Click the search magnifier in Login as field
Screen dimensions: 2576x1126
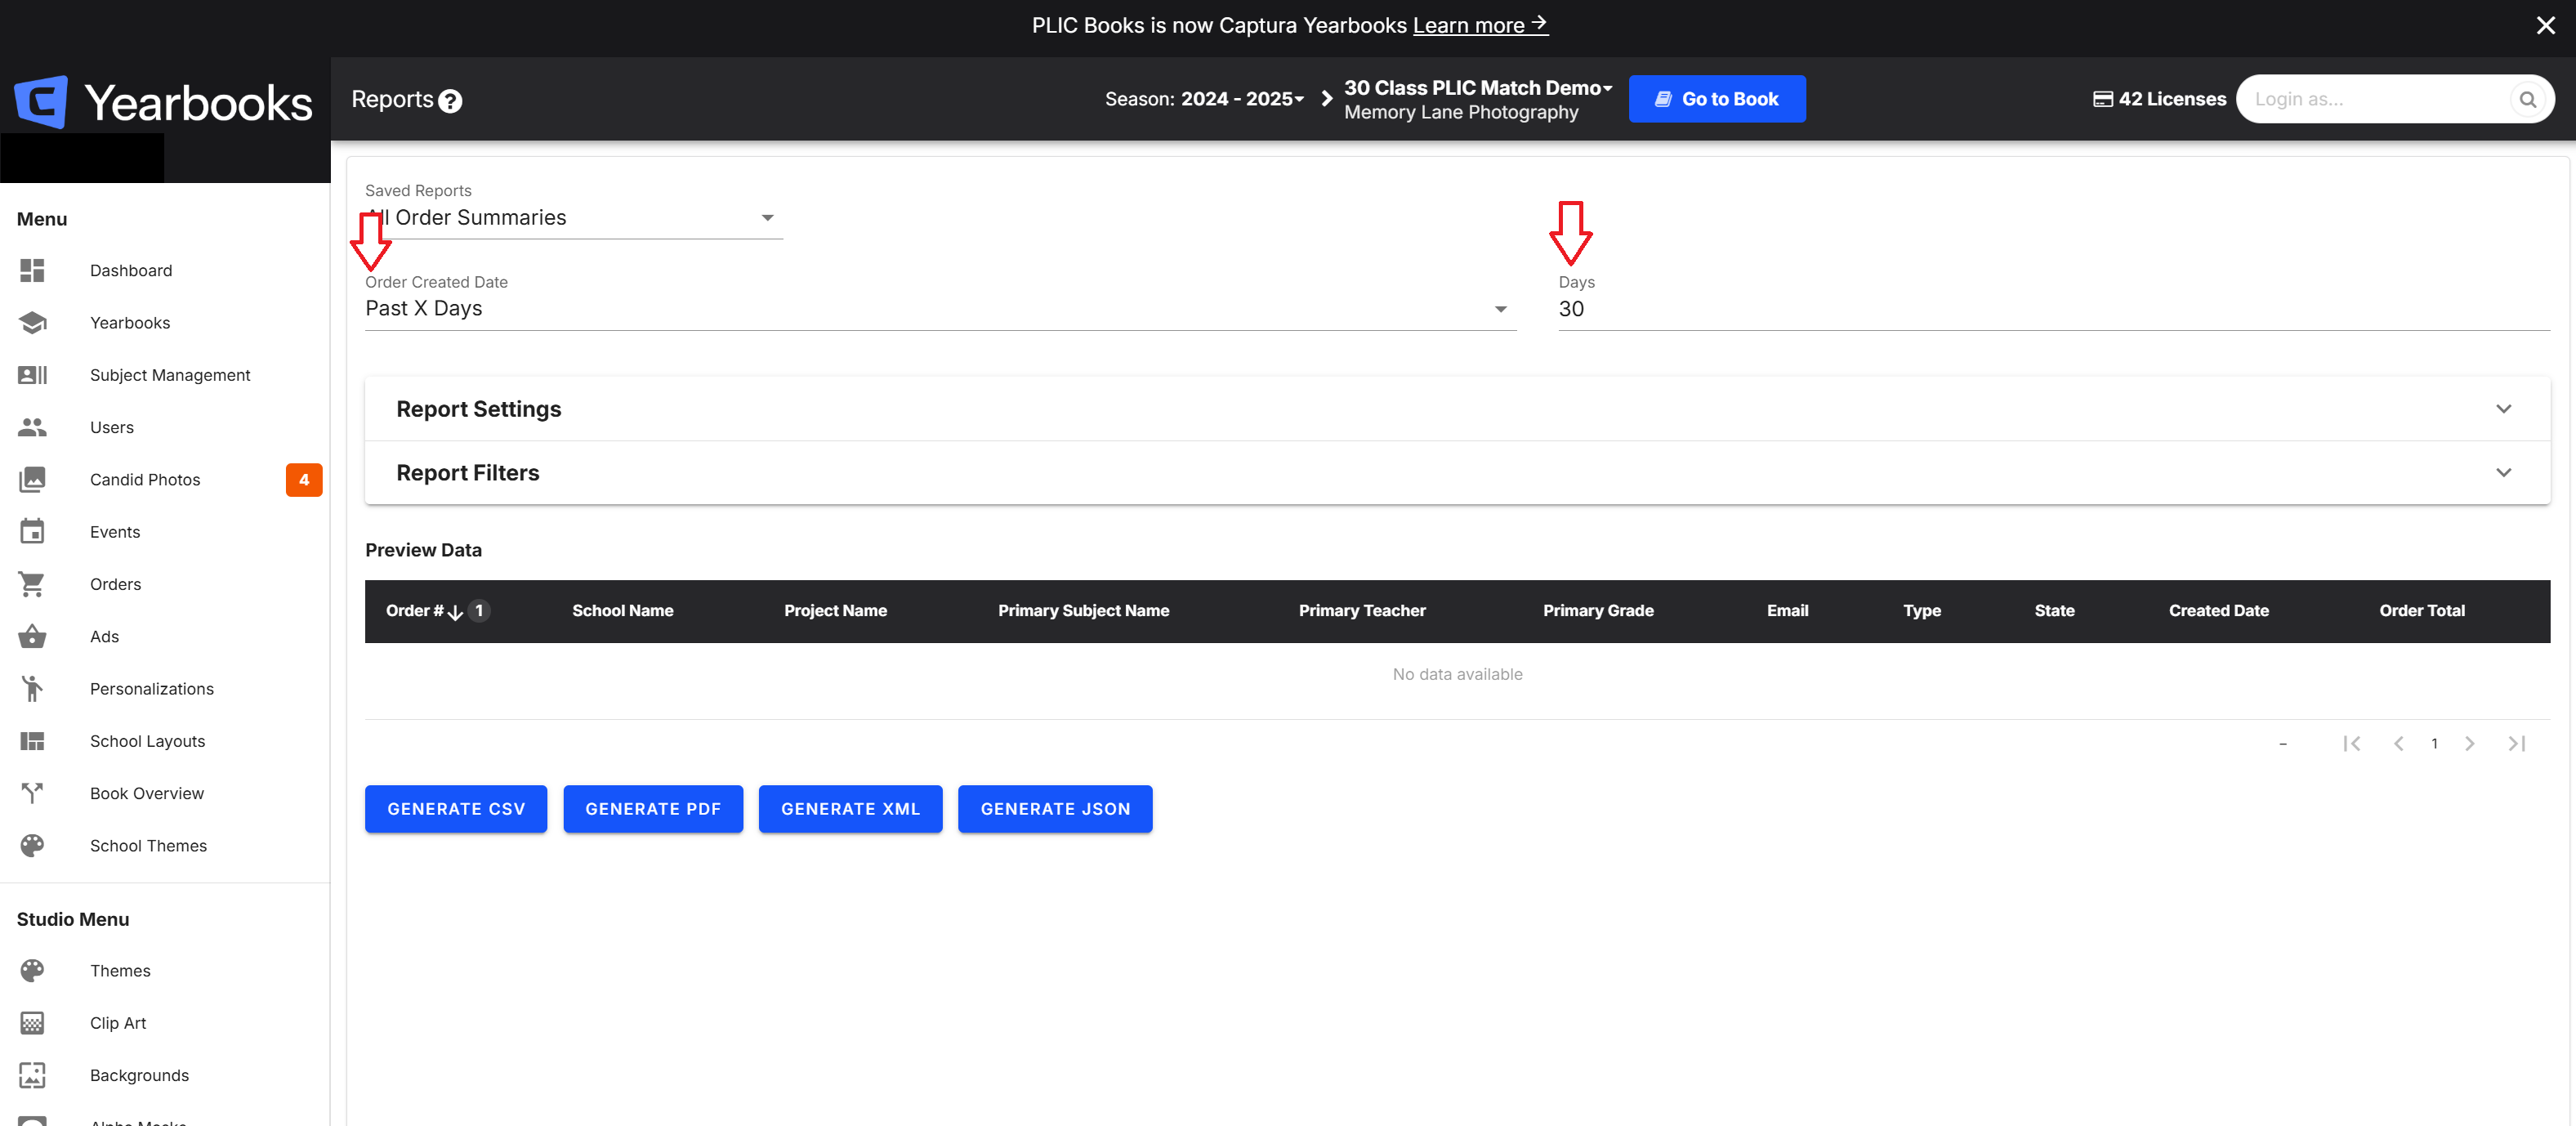tap(2527, 99)
